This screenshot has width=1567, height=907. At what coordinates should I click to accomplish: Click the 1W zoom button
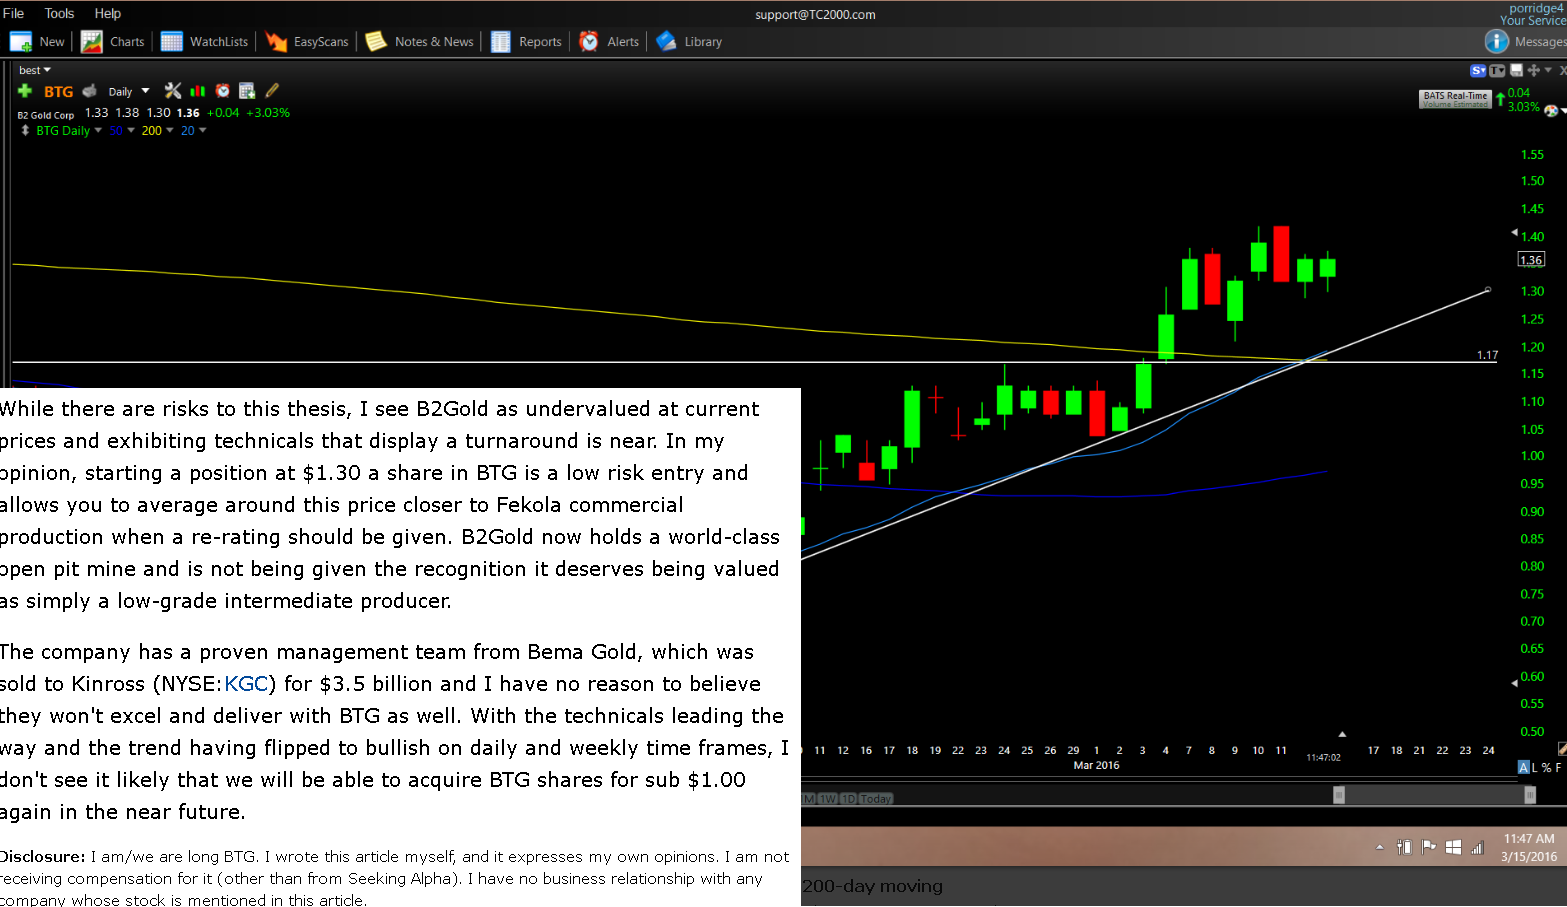[x=828, y=798]
